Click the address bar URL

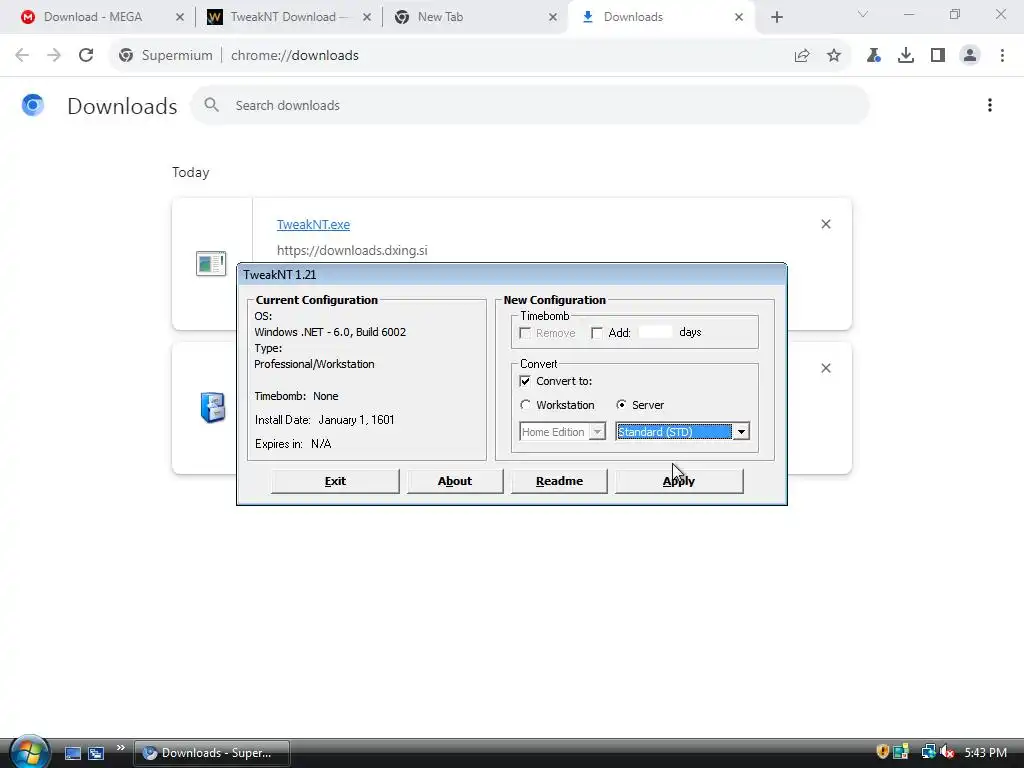coord(295,56)
